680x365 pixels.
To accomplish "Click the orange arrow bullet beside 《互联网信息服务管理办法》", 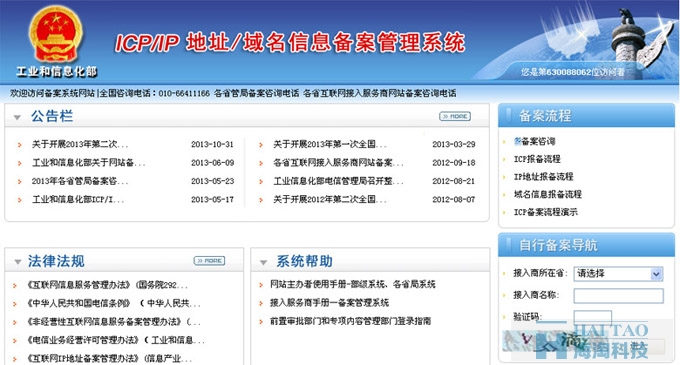I will (x=15, y=286).
